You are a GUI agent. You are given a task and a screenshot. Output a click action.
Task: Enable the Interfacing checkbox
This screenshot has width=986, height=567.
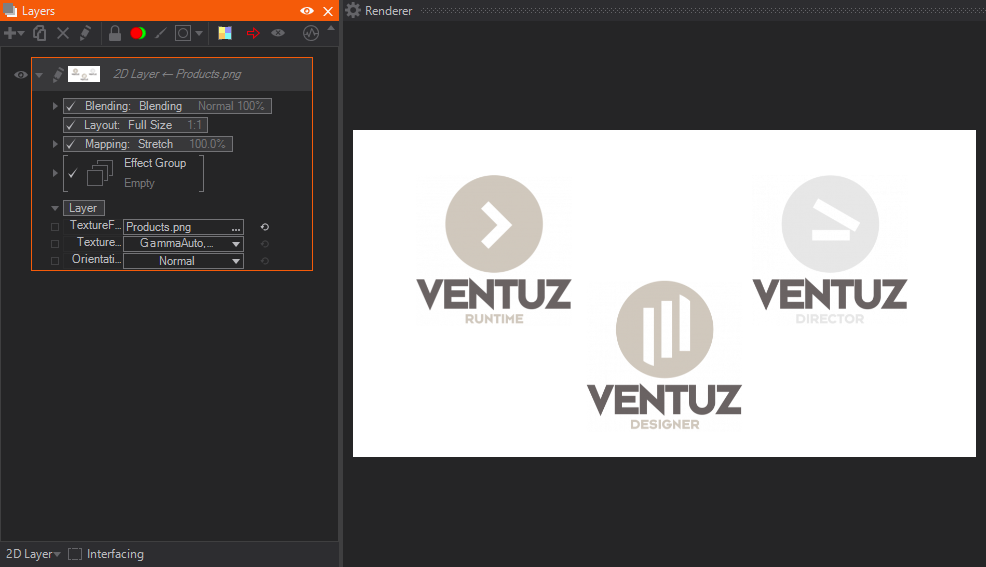75,554
